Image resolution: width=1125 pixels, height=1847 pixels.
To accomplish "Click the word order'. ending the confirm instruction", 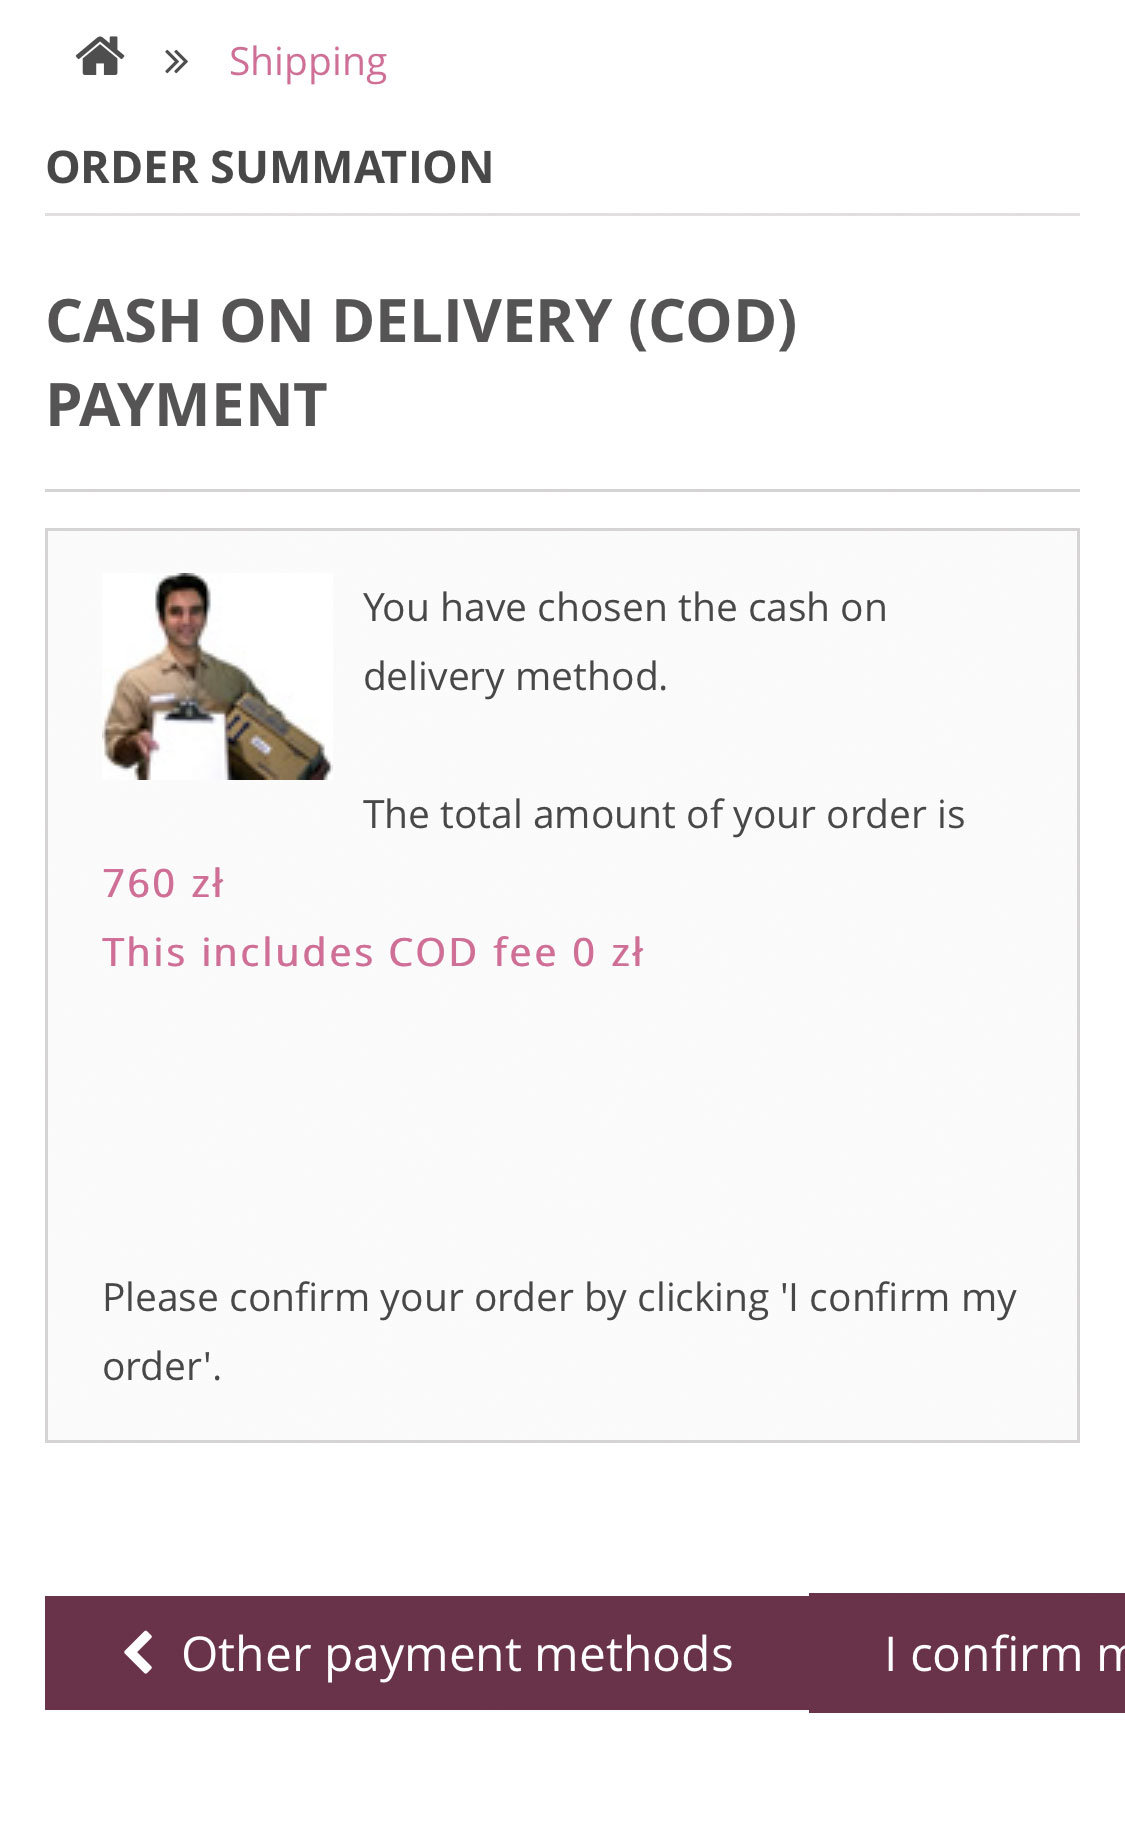I will (161, 1367).
